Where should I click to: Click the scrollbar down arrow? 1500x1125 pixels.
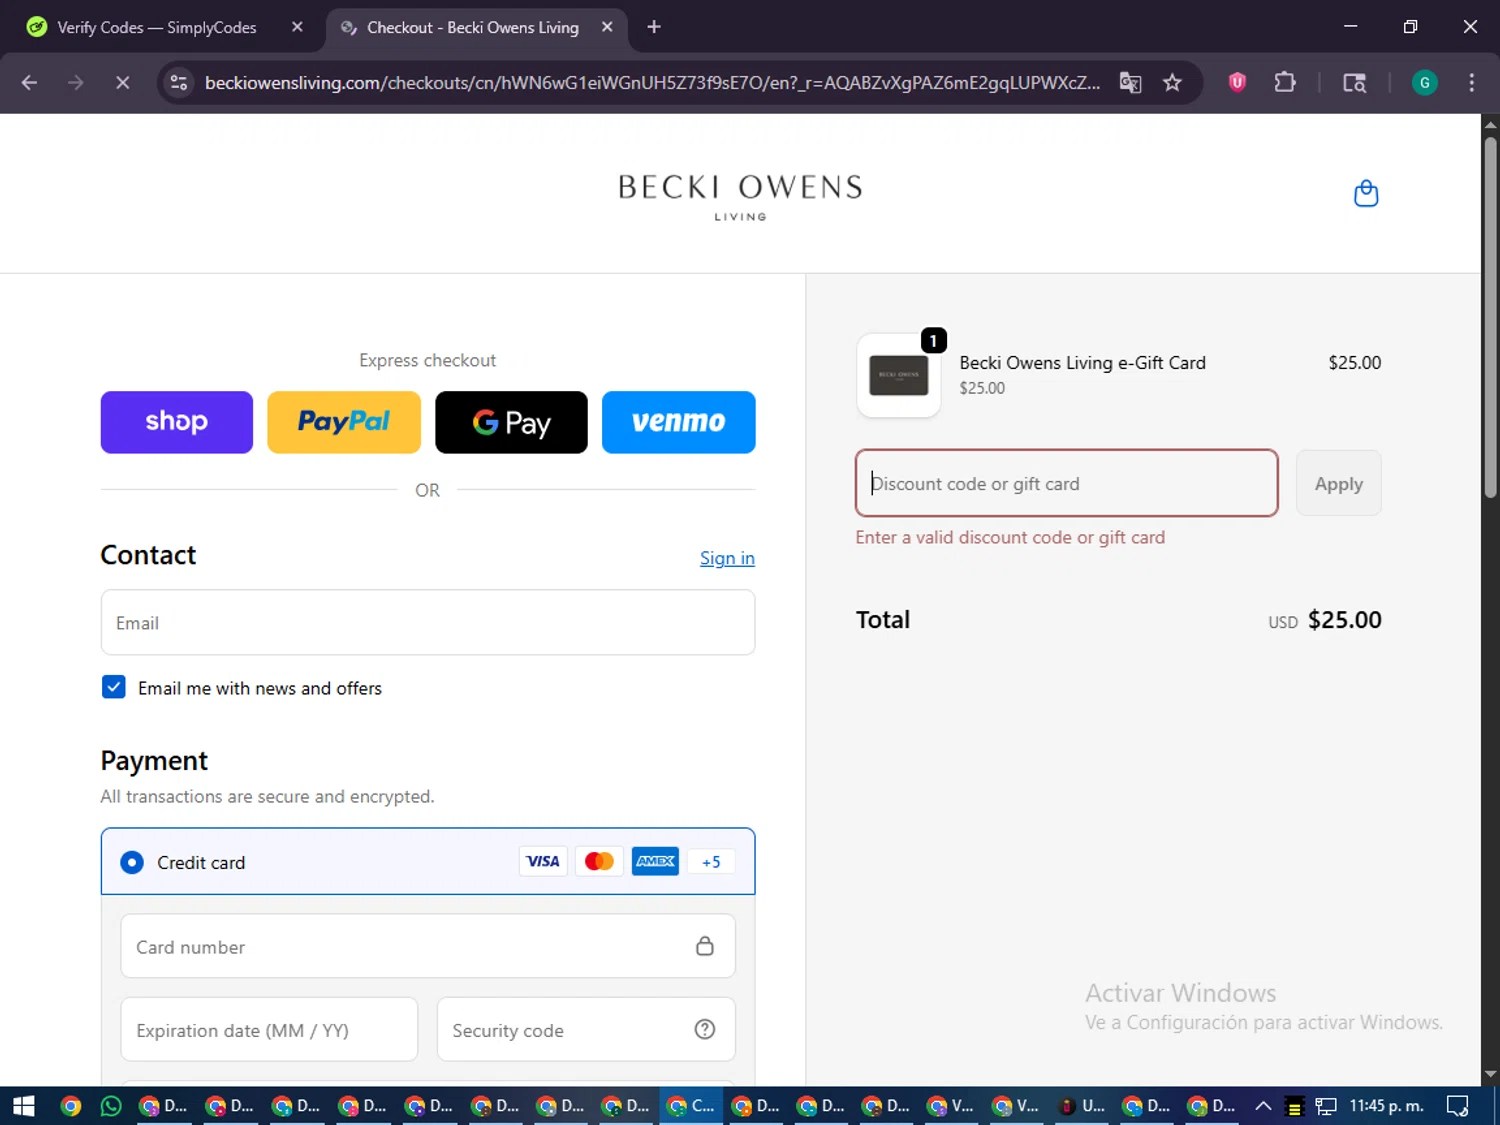[1490, 1074]
